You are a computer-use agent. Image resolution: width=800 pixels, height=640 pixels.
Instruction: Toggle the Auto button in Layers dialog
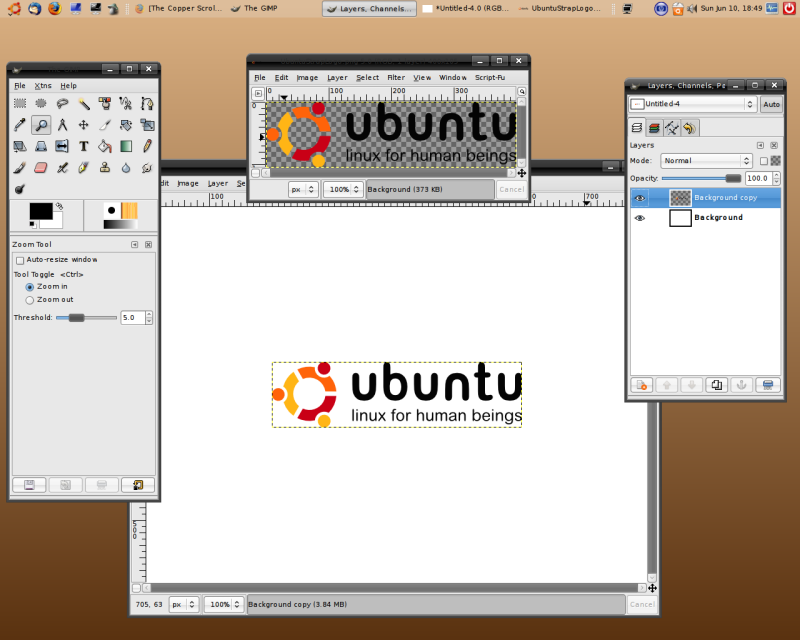pyautogui.click(x=771, y=104)
